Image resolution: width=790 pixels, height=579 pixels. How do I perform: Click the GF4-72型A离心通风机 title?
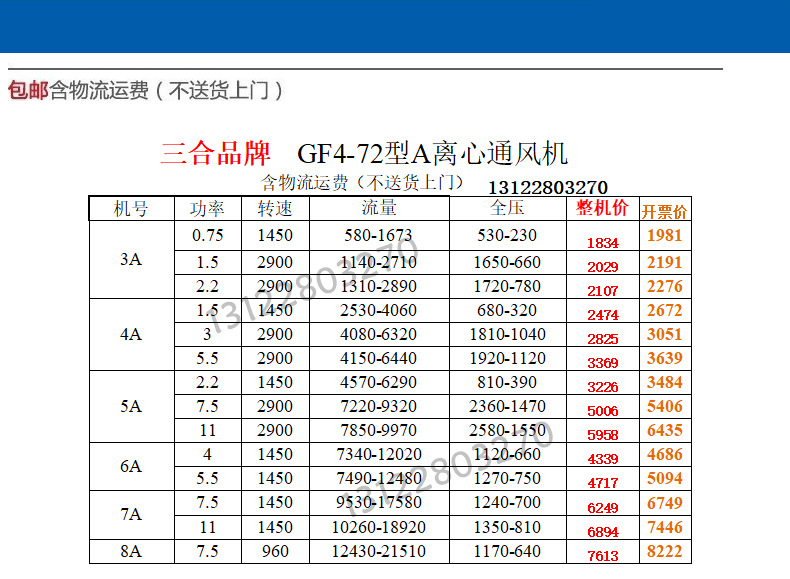pos(432,154)
